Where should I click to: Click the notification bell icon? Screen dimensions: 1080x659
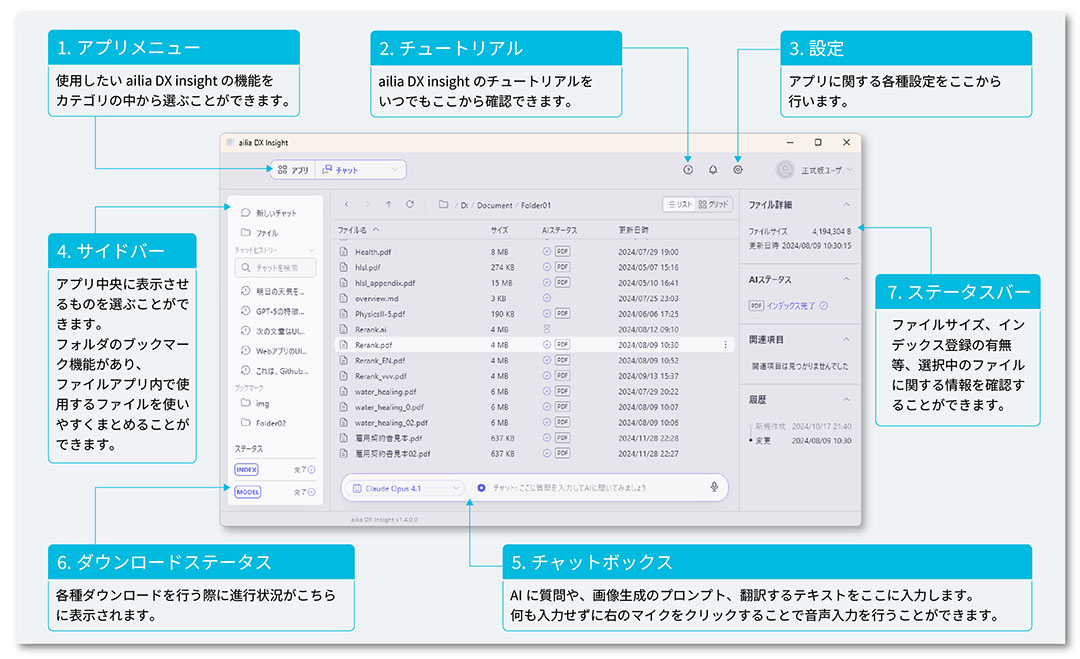click(x=713, y=170)
